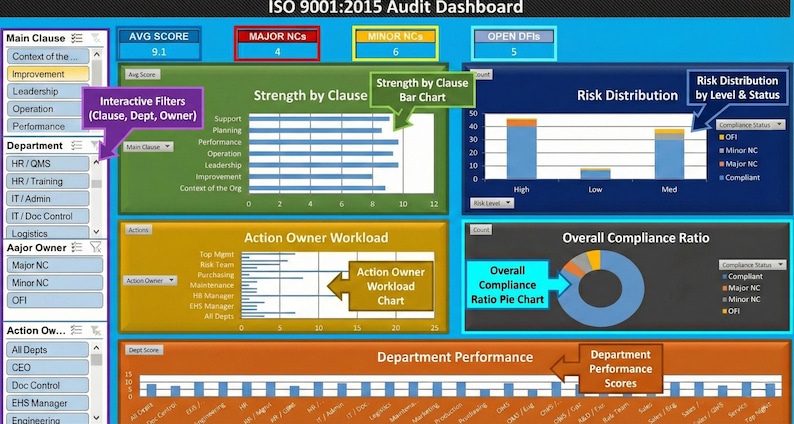Filter by HR / Training department
794x424 pixels.
(x=48, y=181)
